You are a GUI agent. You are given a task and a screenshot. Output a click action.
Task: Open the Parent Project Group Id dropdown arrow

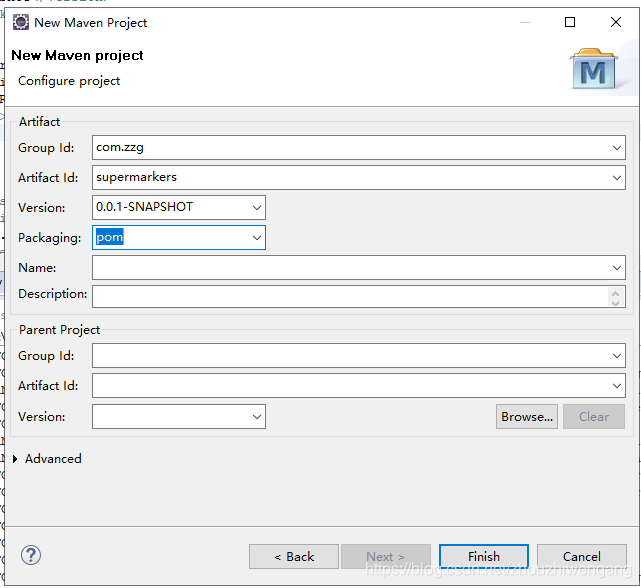coord(616,356)
